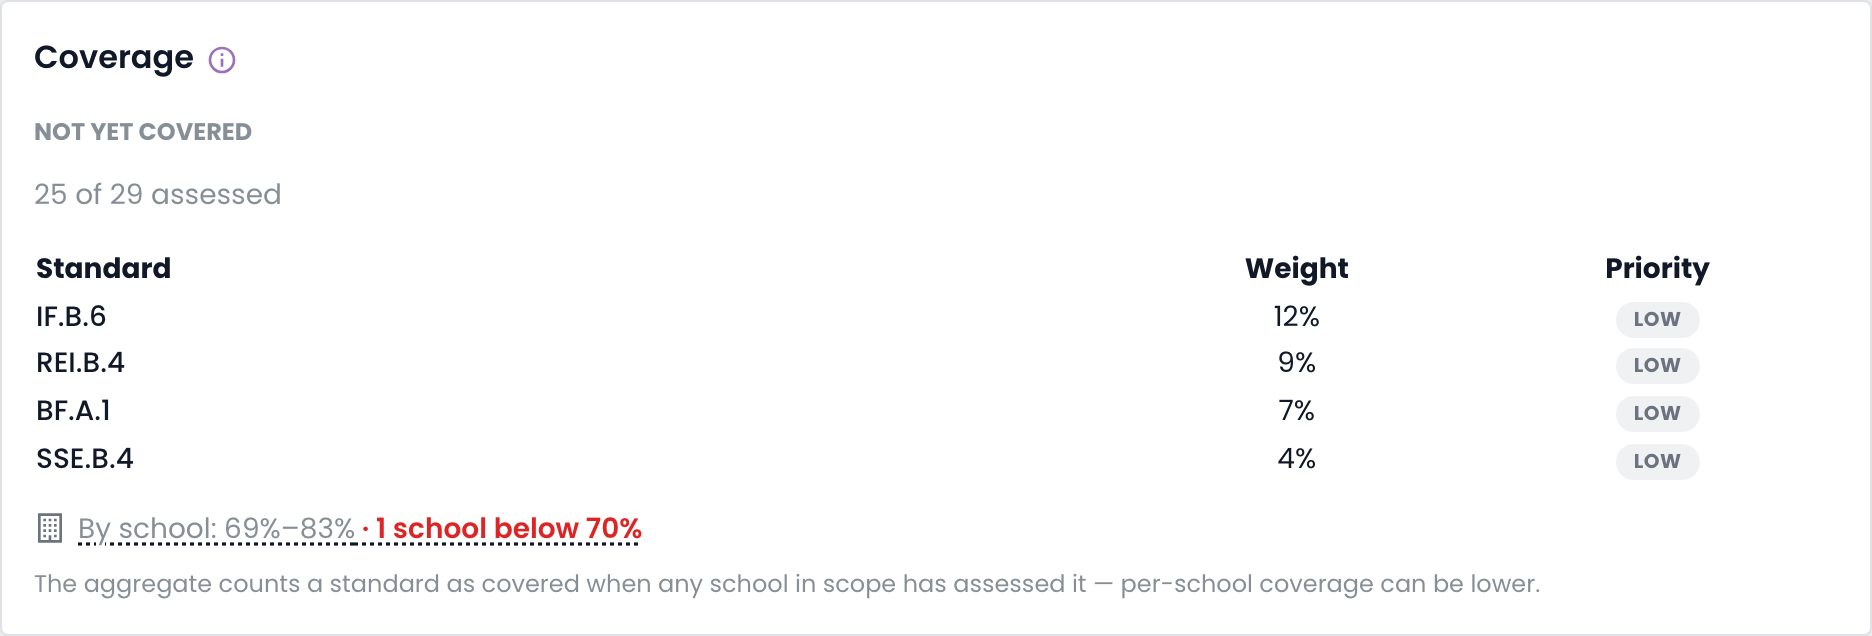Click the 4% weight value
This screenshot has width=1872, height=636.
pos(1297,459)
